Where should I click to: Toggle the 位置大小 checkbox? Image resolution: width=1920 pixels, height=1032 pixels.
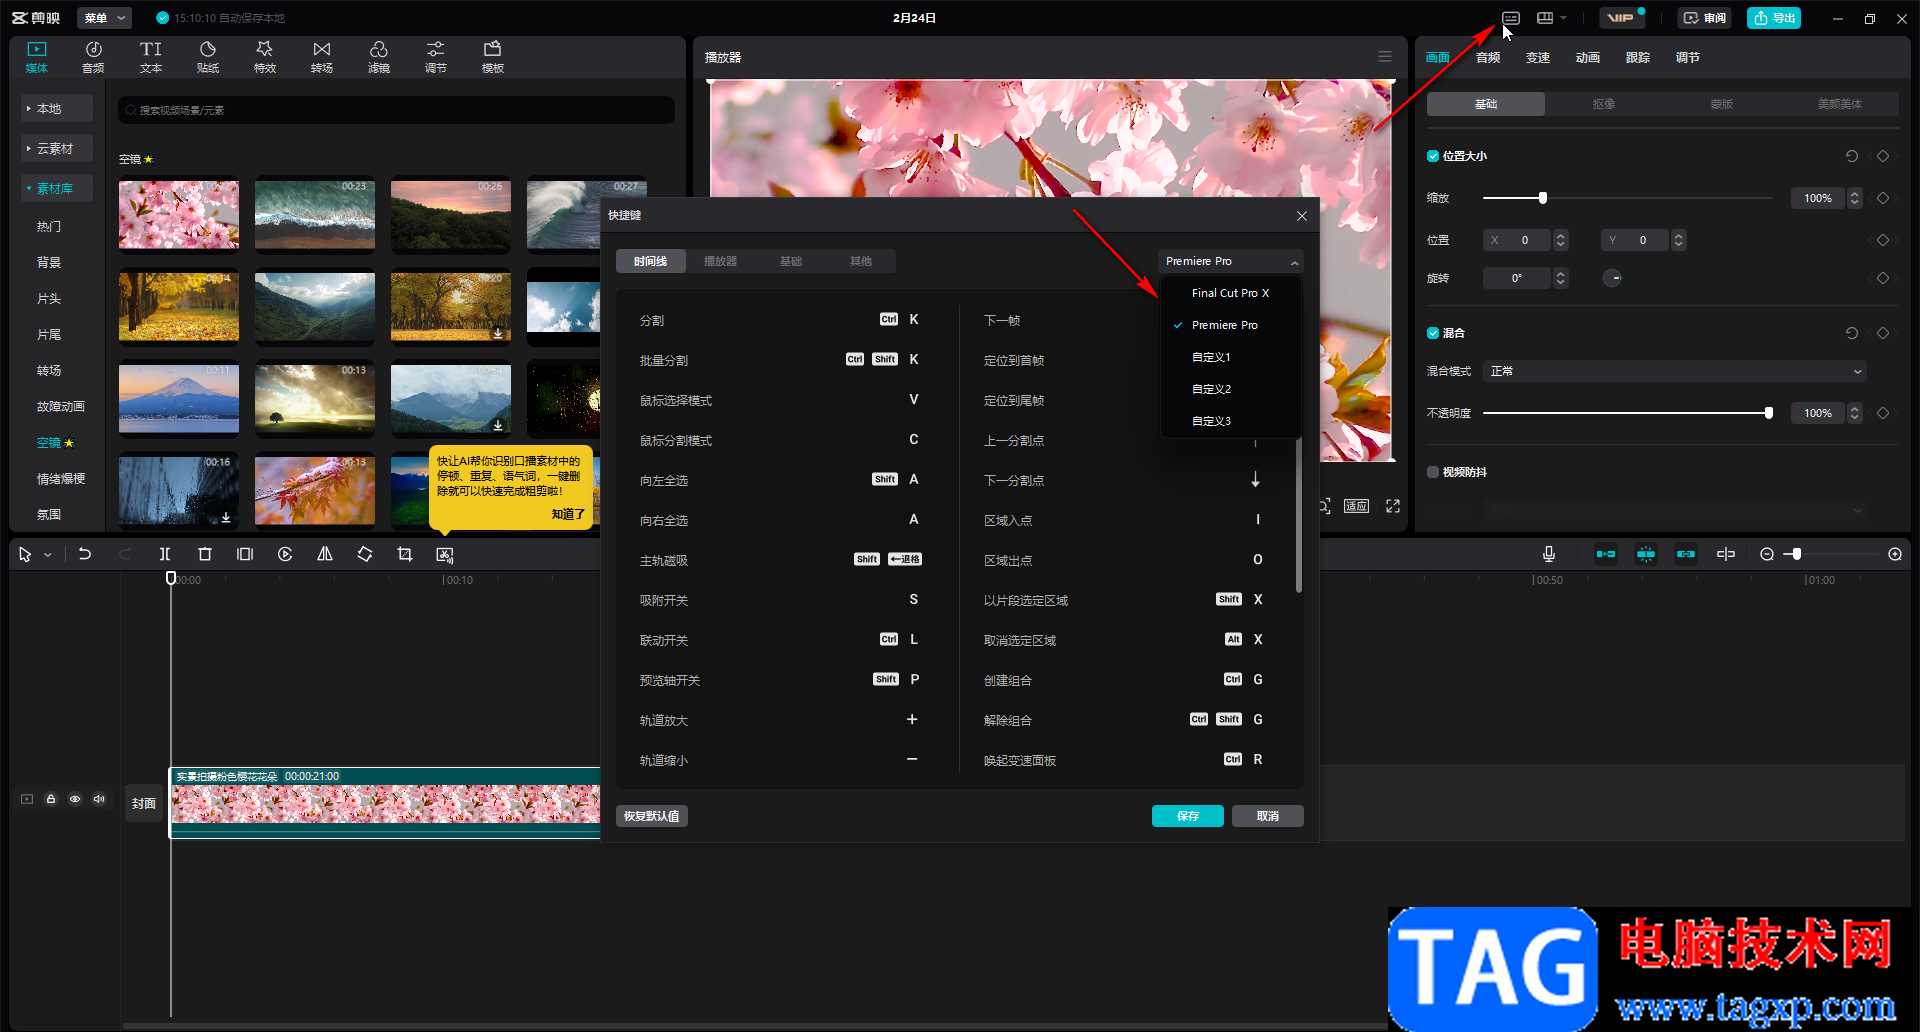click(1433, 156)
